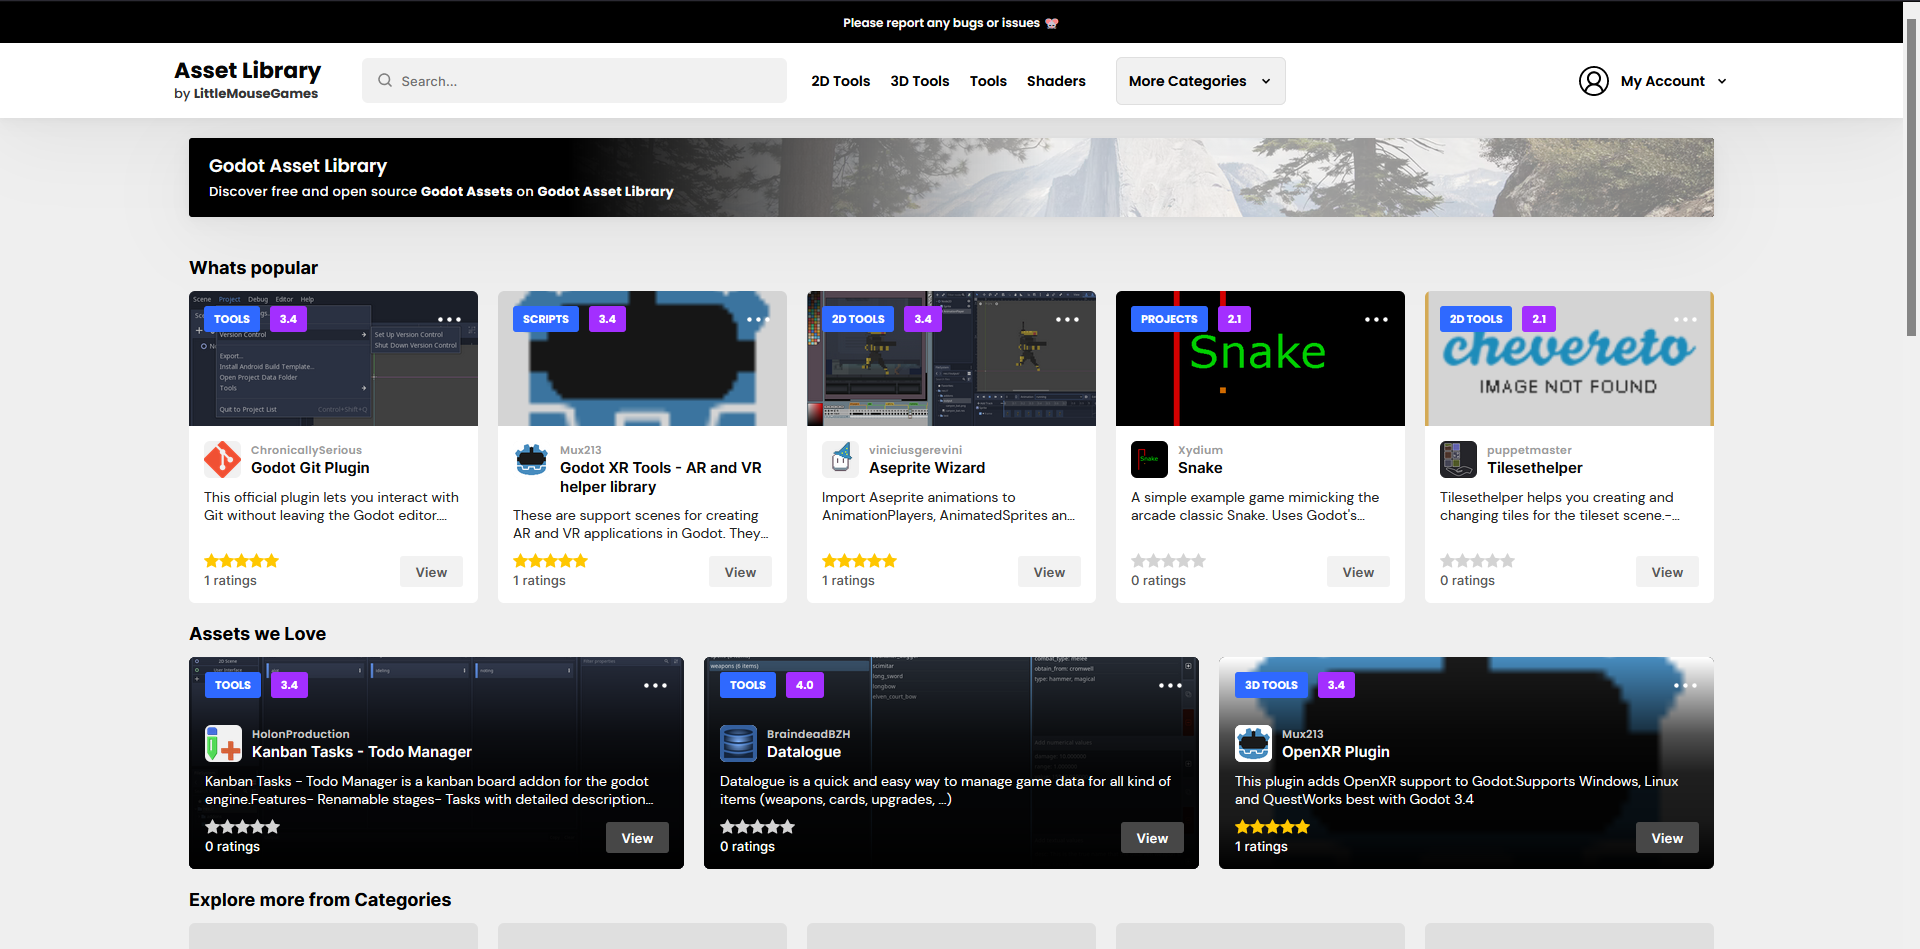The width and height of the screenshot is (1920, 949).
Task: Open the Tools category
Action: (x=988, y=81)
